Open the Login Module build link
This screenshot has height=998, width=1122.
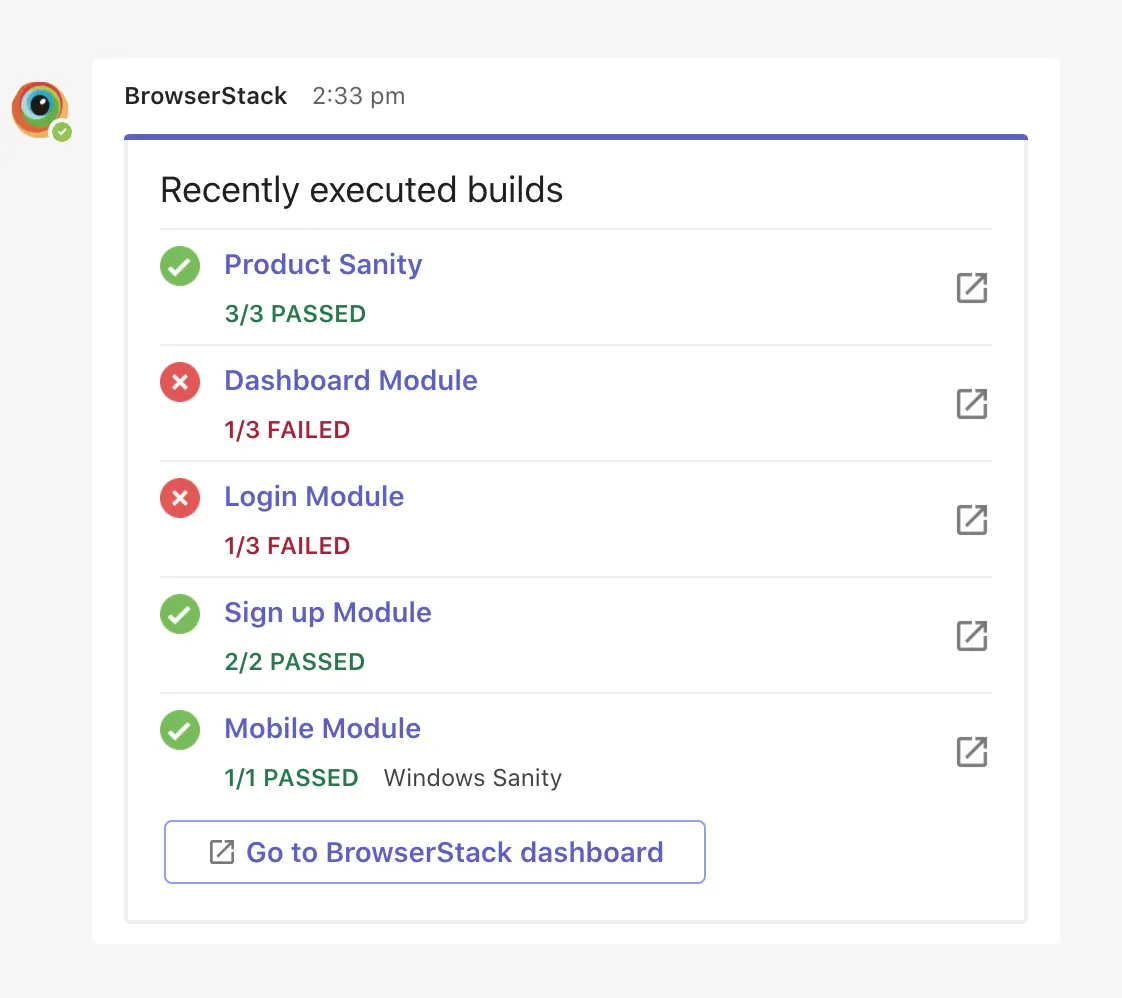(x=314, y=497)
